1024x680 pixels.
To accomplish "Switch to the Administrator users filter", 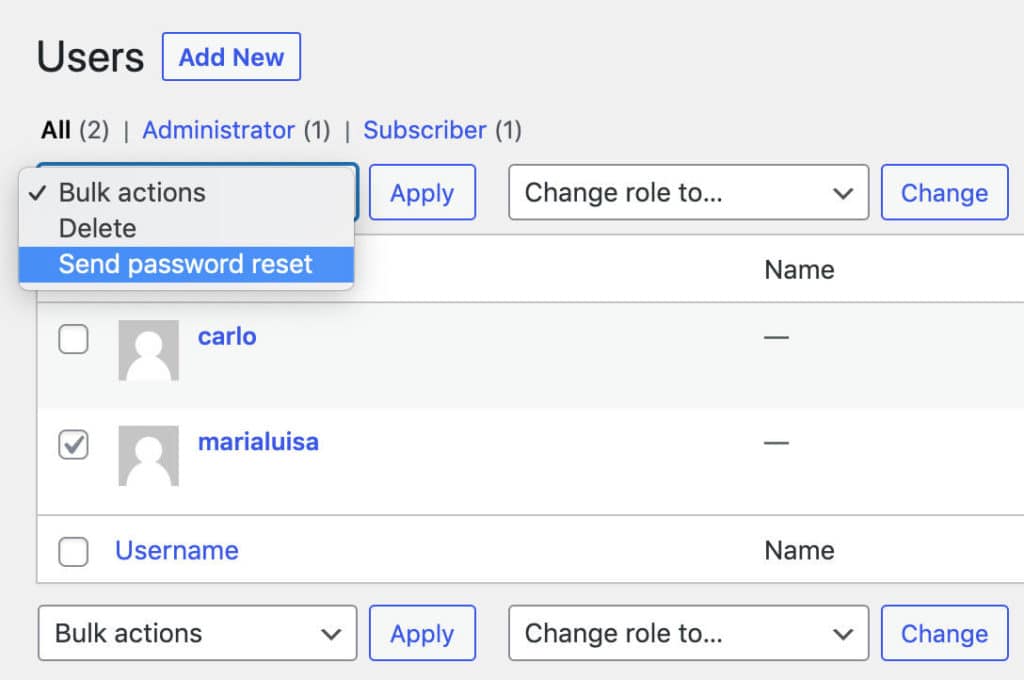I will tap(218, 130).
